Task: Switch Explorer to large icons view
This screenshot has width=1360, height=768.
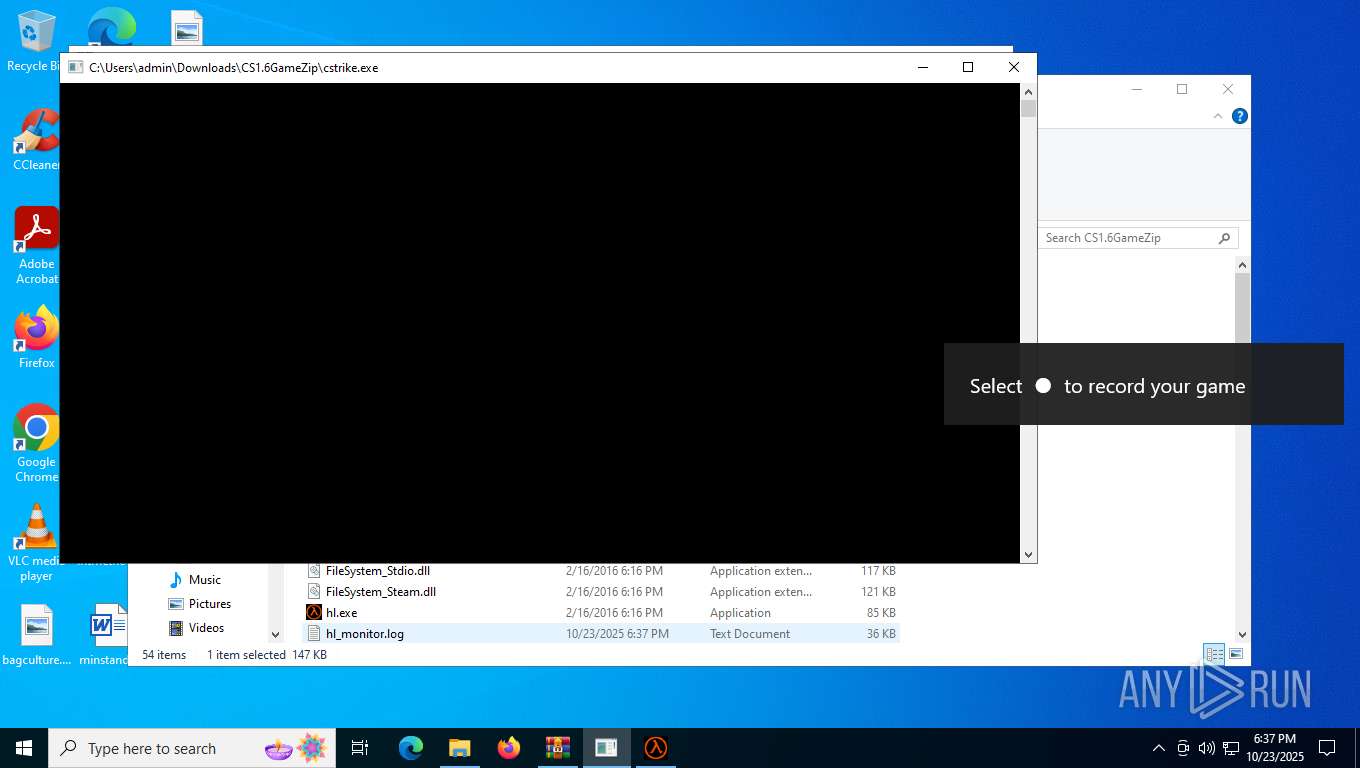Action: (x=1236, y=654)
